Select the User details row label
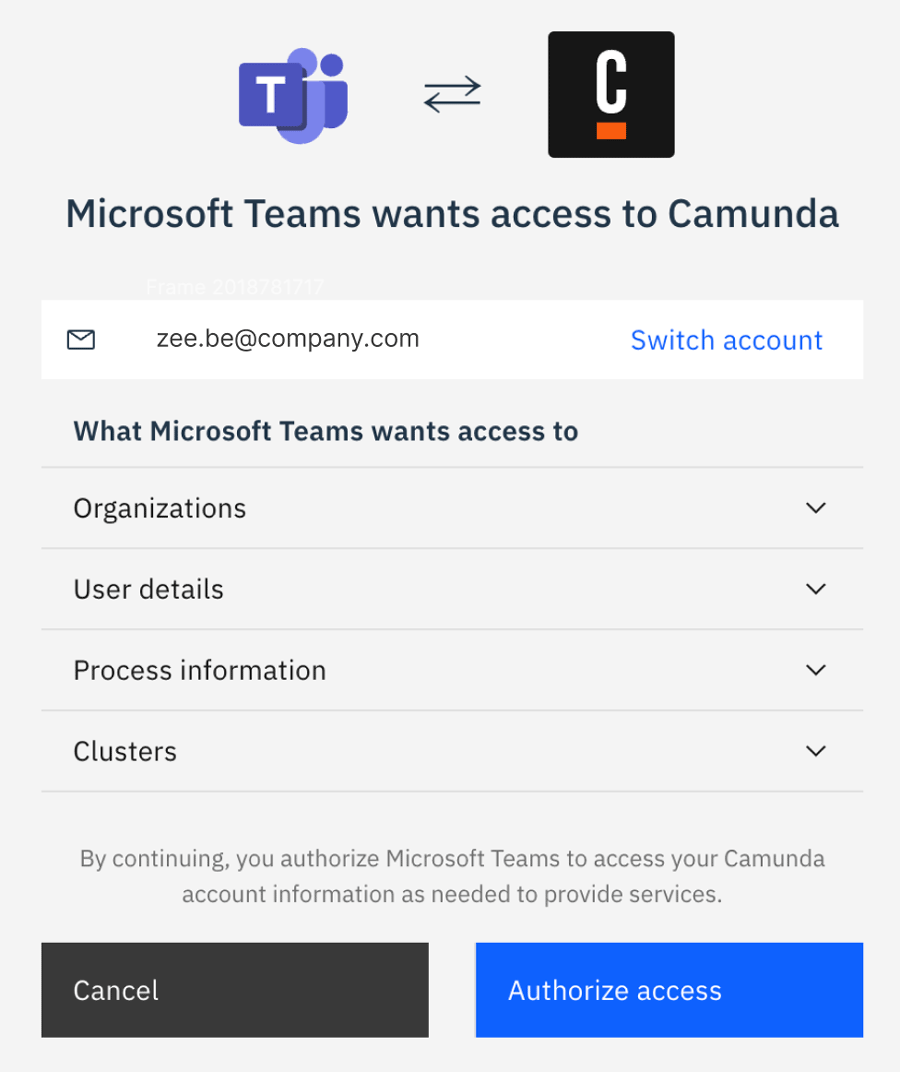The image size is (900, 1072). pos(149,589)
